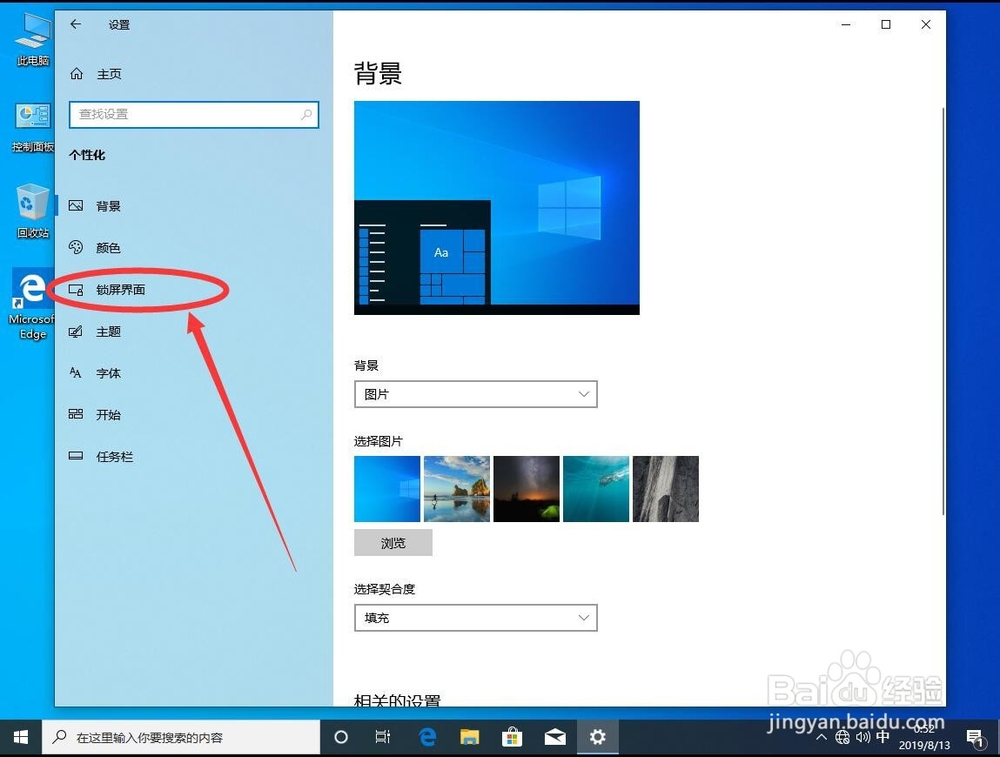This screenshot has width=1000, height=757.
Task: Choose the blue Windows logo wallpaper thumbnail
Action: (x=387, y=489)
